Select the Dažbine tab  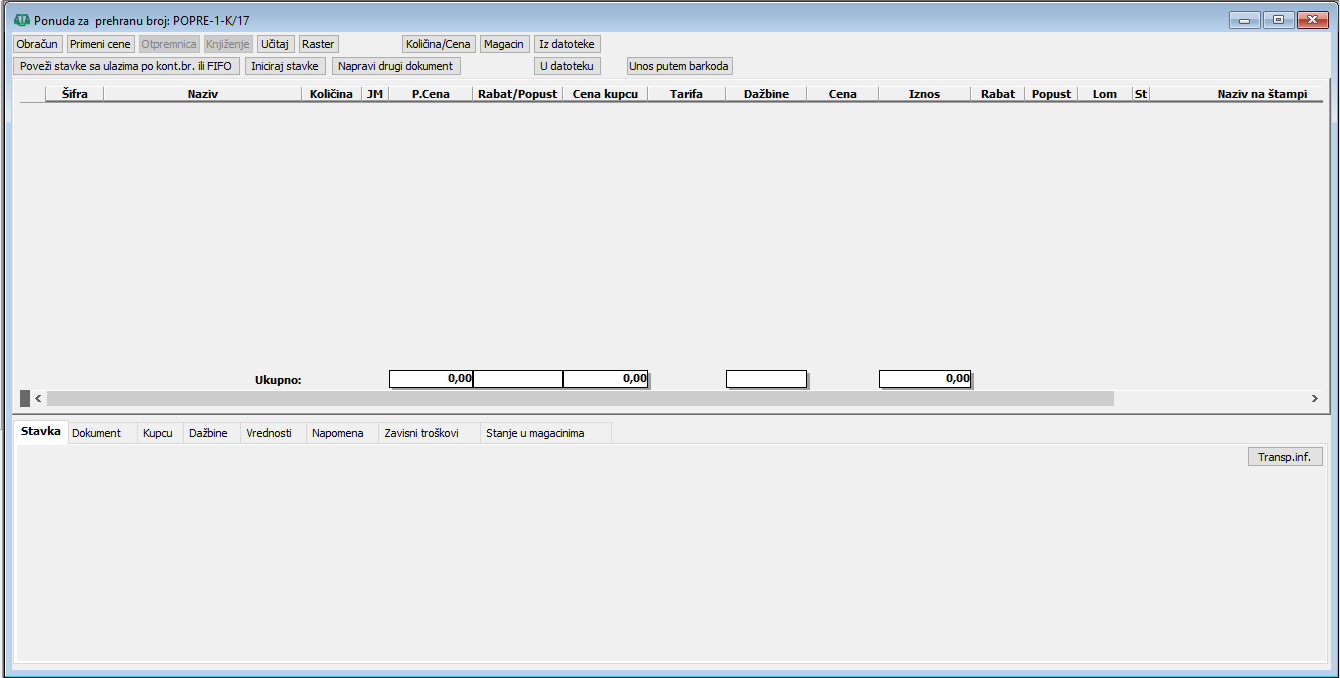click(208, 433)
